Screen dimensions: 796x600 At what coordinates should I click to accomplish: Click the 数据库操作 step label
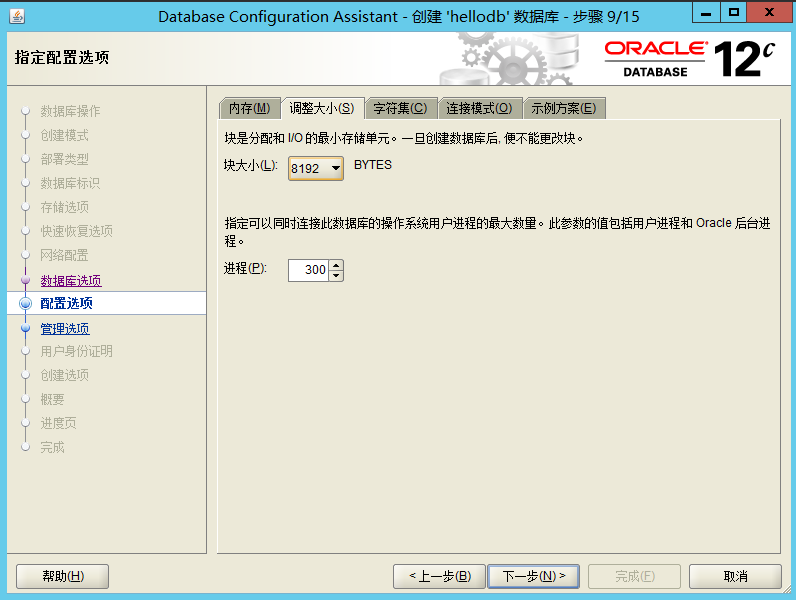pyautogui.click(x=70, y=111)
